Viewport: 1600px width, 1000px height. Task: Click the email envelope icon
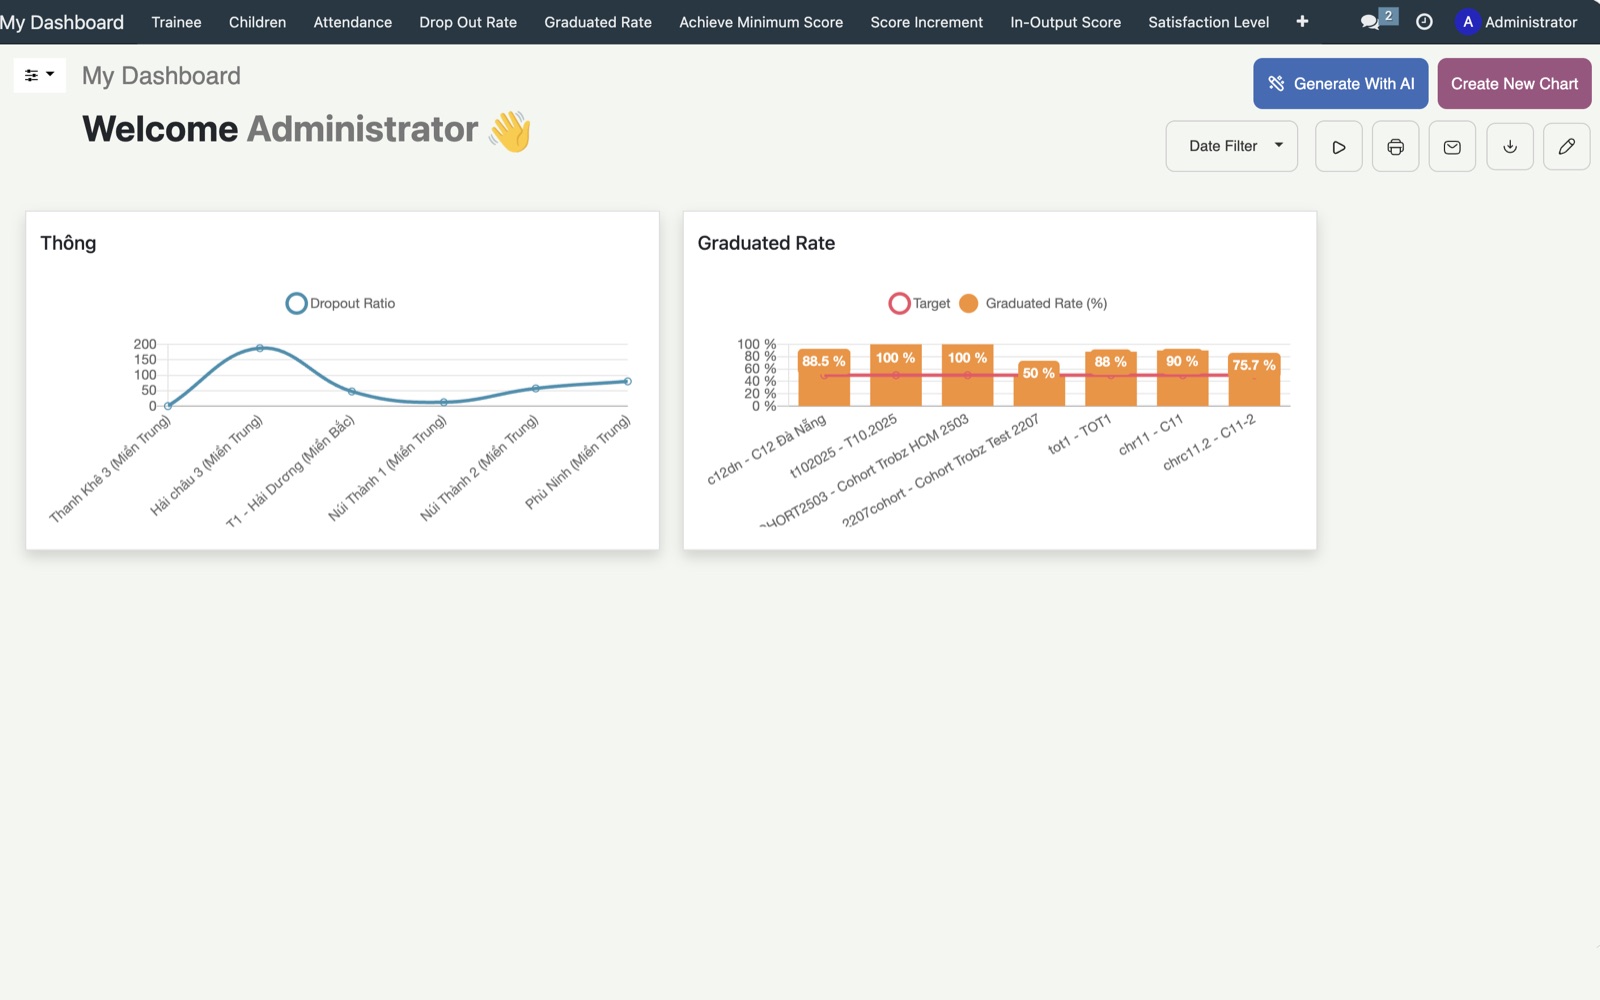(1452, 147)
